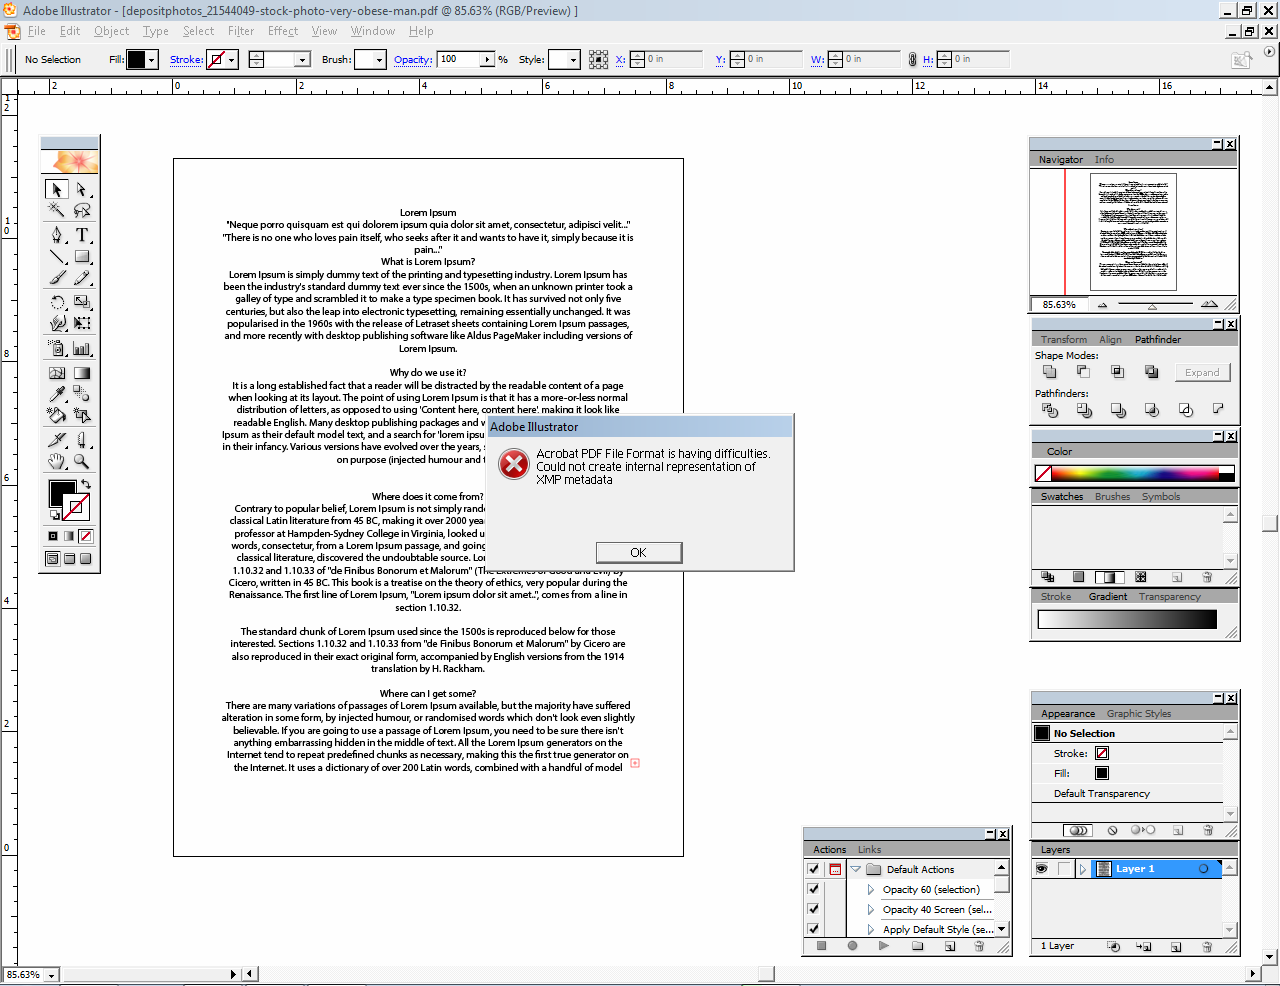
Task: Expand Layer 1 contents triangle
Action: click(x=1082, y=869)
